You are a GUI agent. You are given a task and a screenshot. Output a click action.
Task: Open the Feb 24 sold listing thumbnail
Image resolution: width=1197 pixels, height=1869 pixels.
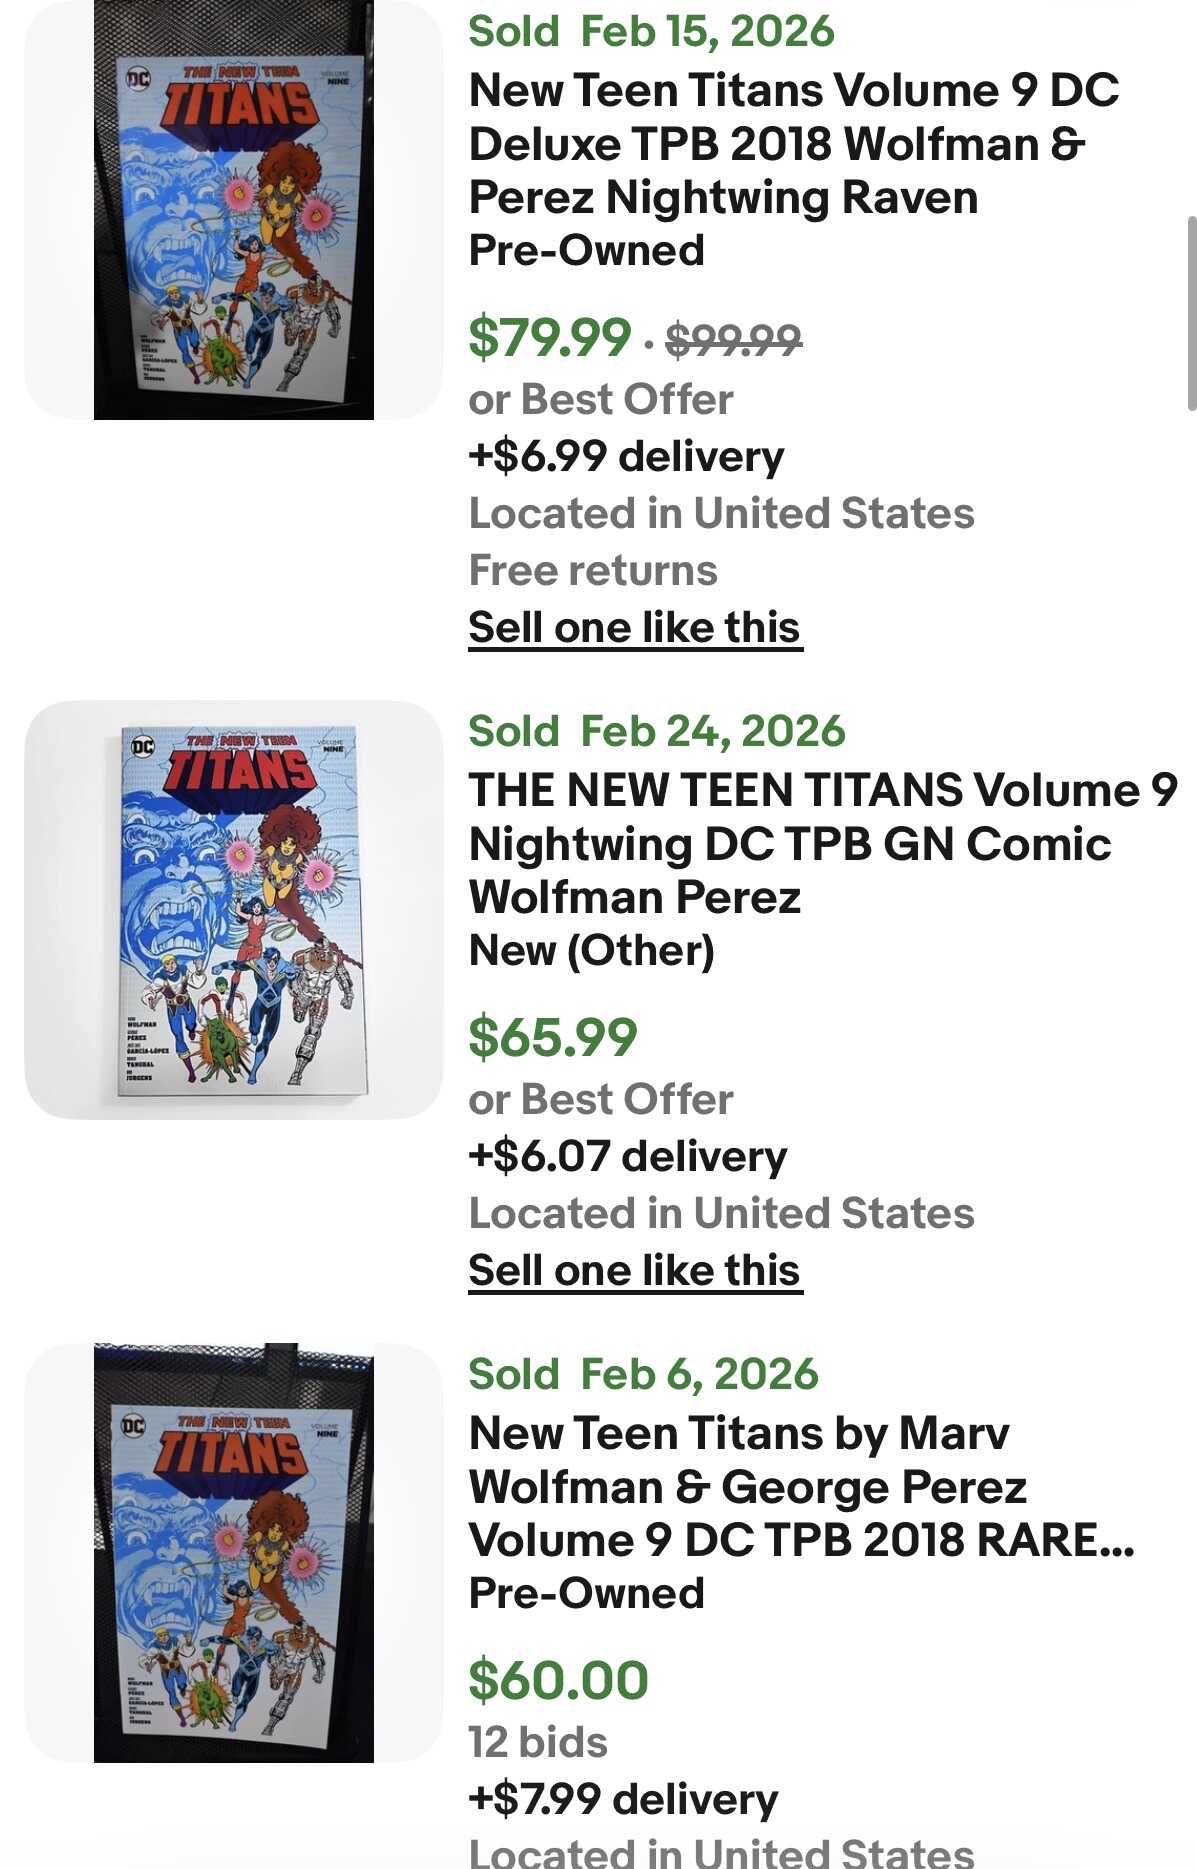233,909
